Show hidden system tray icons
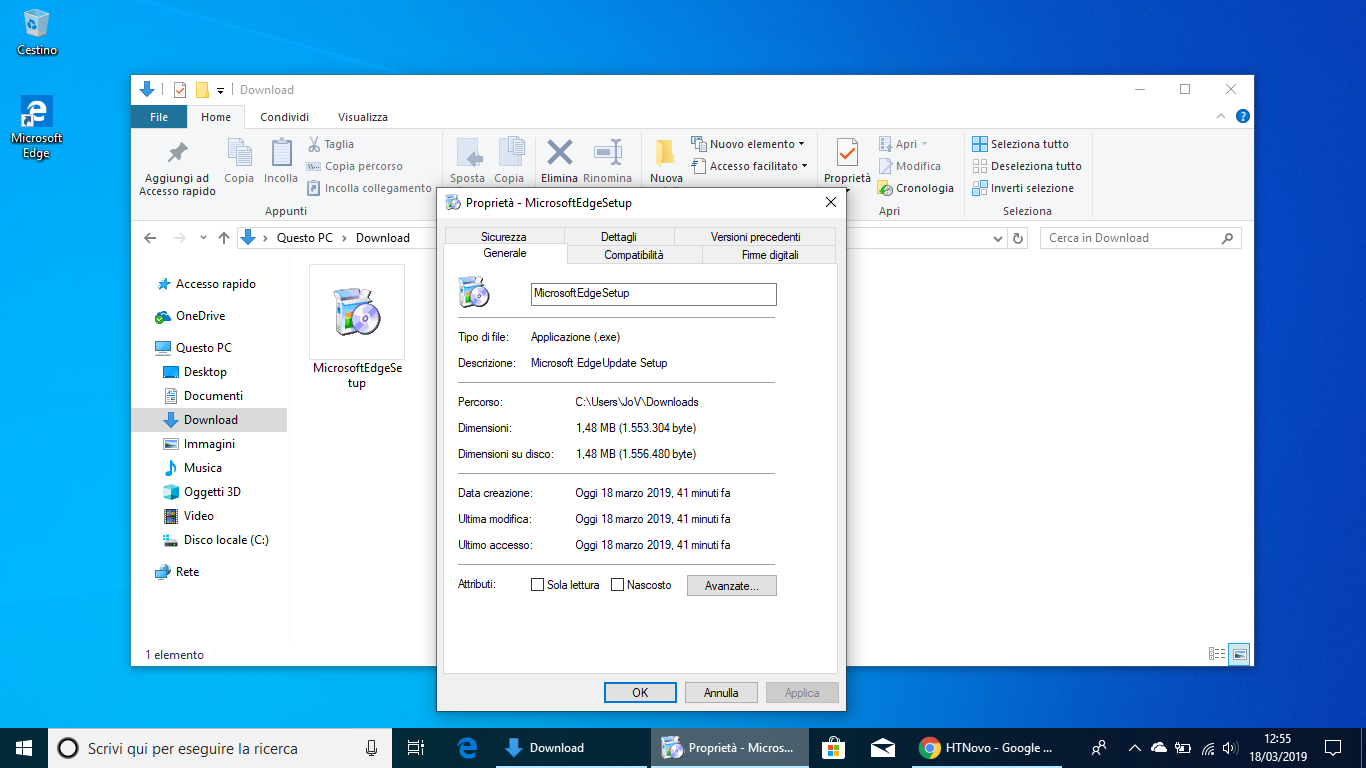Screen dimensions: 1366x768 [x=1134, y=747]
